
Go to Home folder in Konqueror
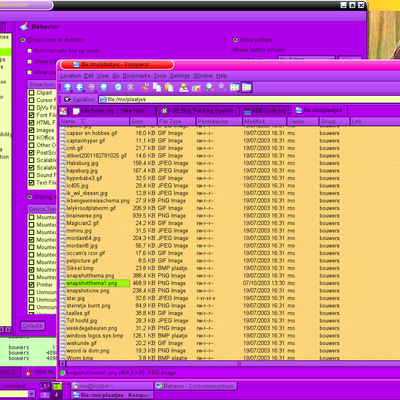click(x=104, y=87)
